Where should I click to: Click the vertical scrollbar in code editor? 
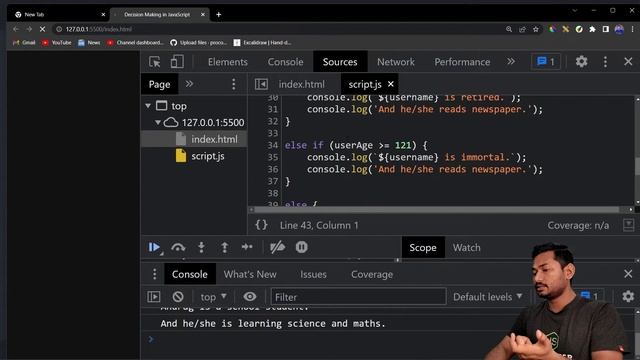[x=637, y=166]
